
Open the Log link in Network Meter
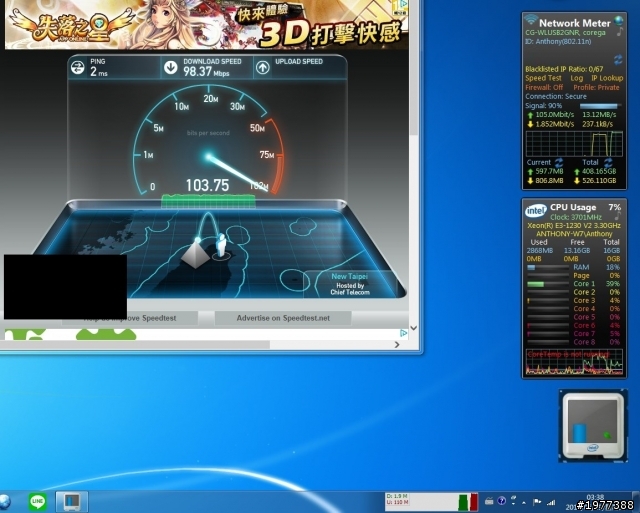click(x=576, y=78)
